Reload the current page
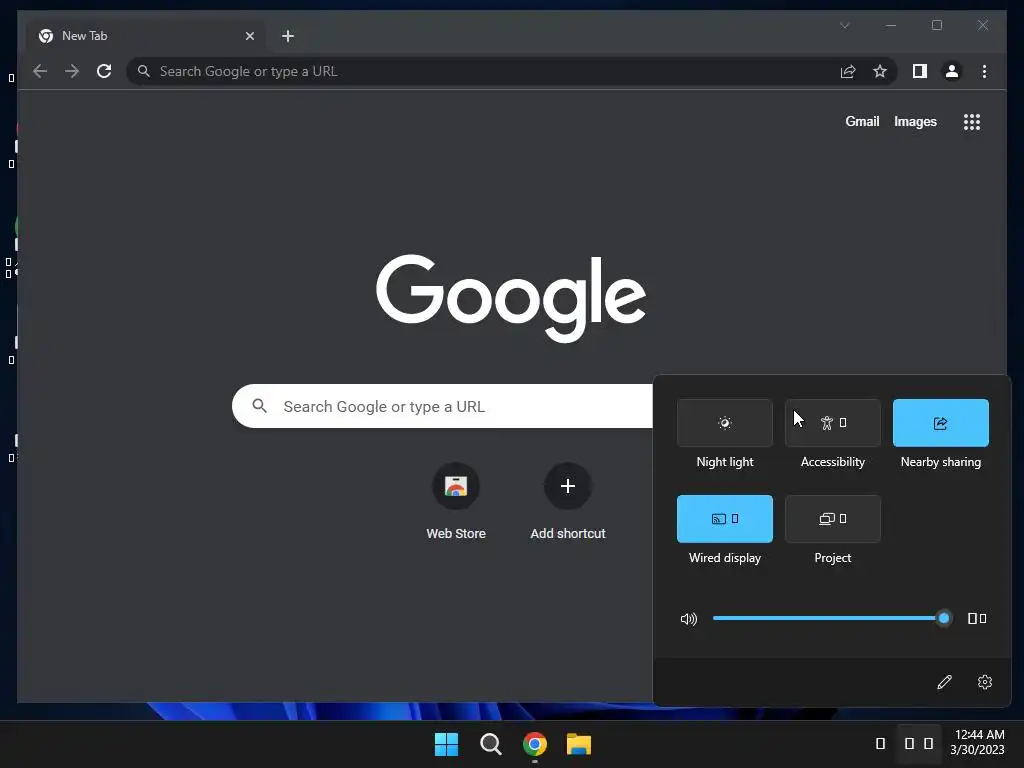1024x768 pixels. point(104,71)
